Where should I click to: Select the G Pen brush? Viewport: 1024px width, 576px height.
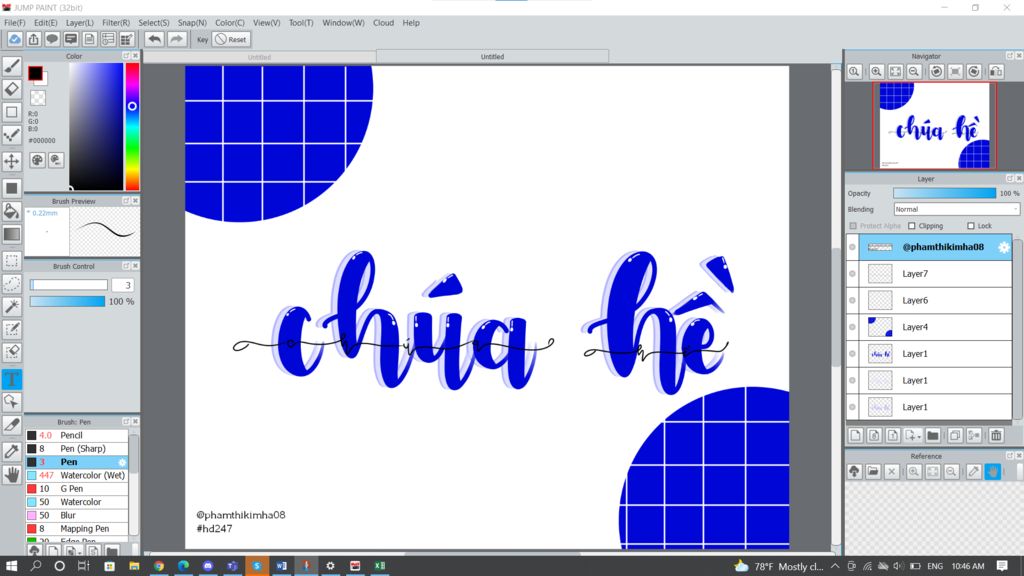(x=77, y=488)
